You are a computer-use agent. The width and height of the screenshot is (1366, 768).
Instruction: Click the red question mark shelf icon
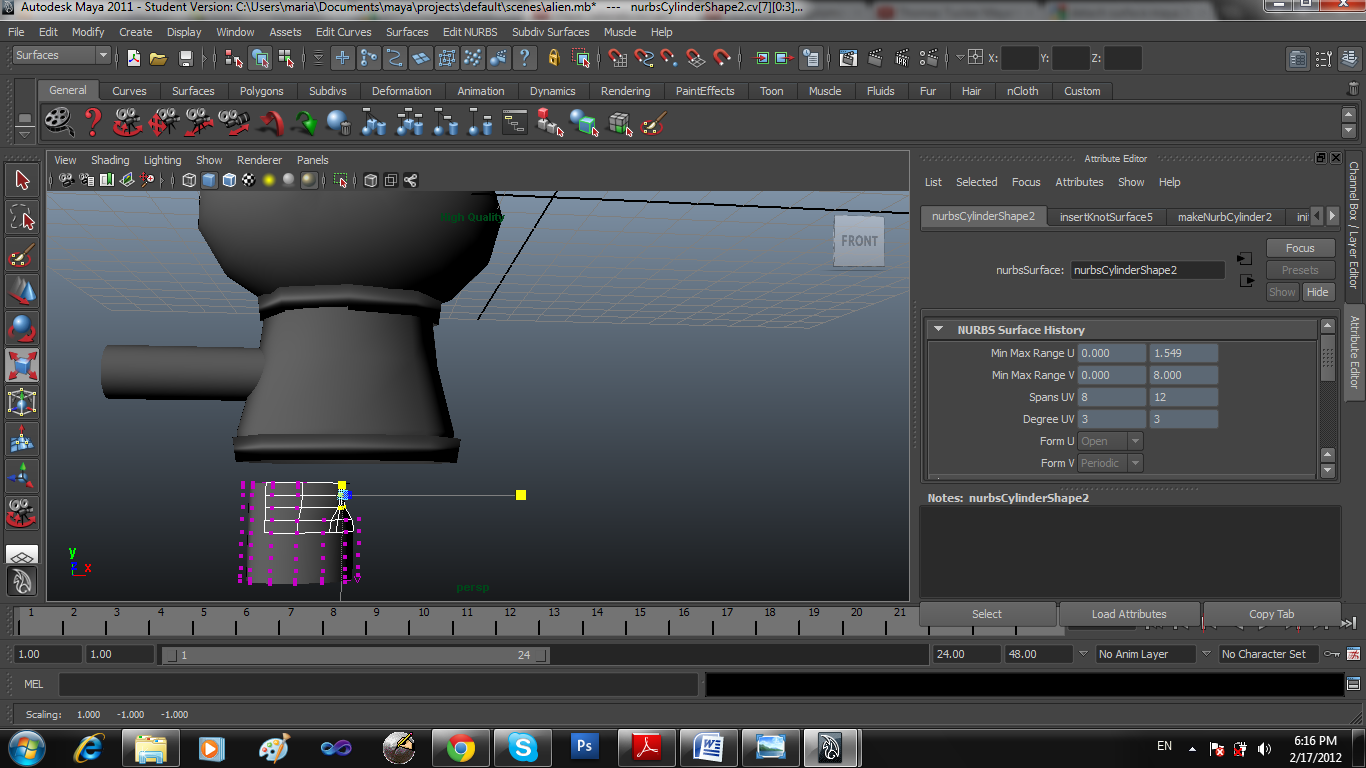pos(93,123)
